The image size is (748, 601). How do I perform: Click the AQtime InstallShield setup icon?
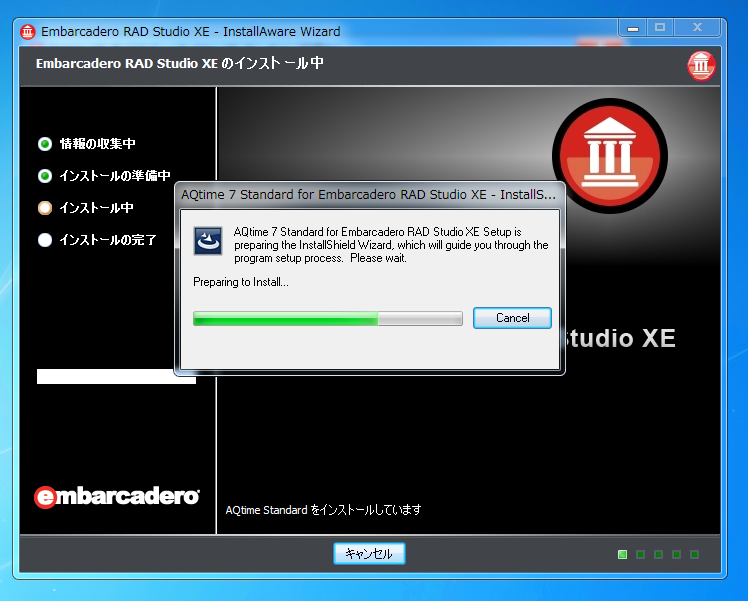(208, 241)
